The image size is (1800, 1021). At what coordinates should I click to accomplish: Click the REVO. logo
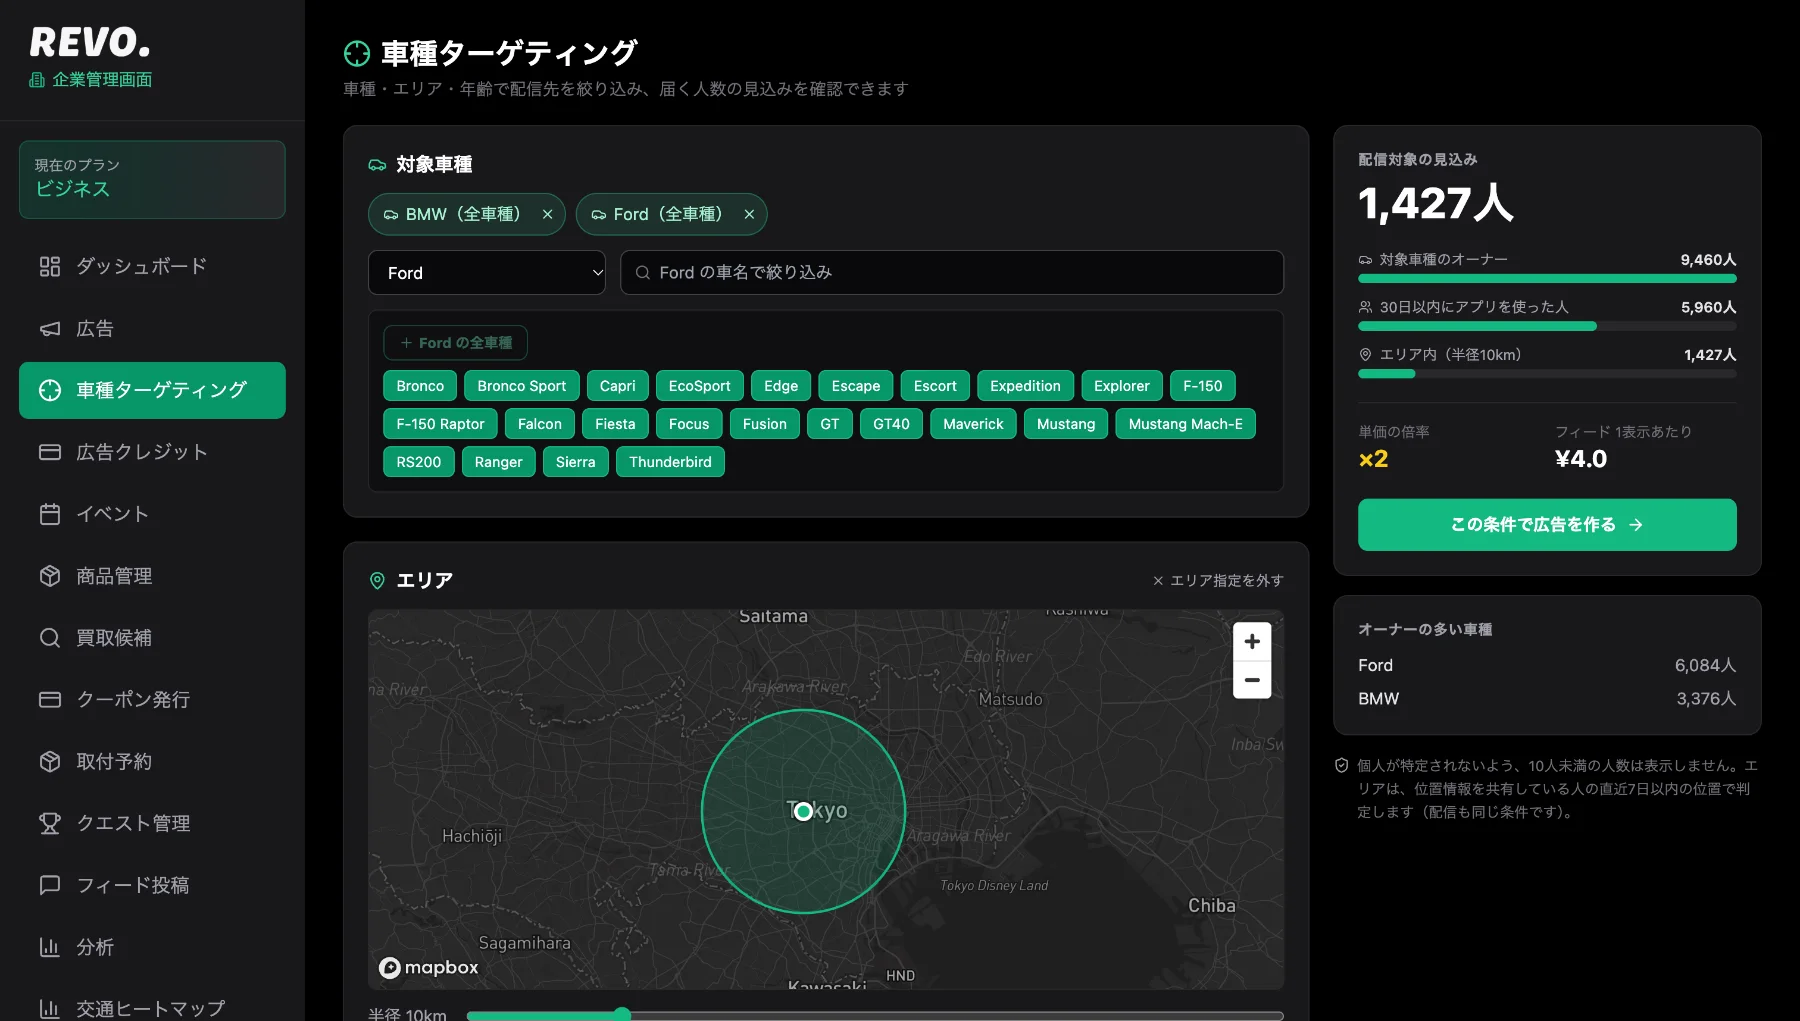90,42
